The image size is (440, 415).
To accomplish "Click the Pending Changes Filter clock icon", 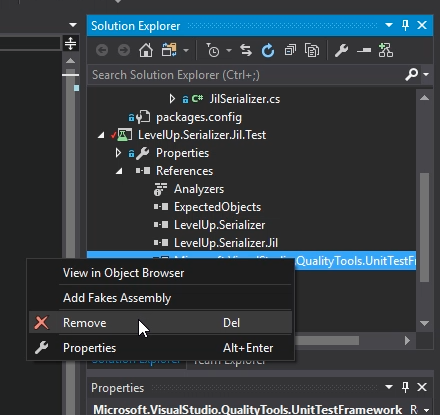I will click(x=212, y=51).
